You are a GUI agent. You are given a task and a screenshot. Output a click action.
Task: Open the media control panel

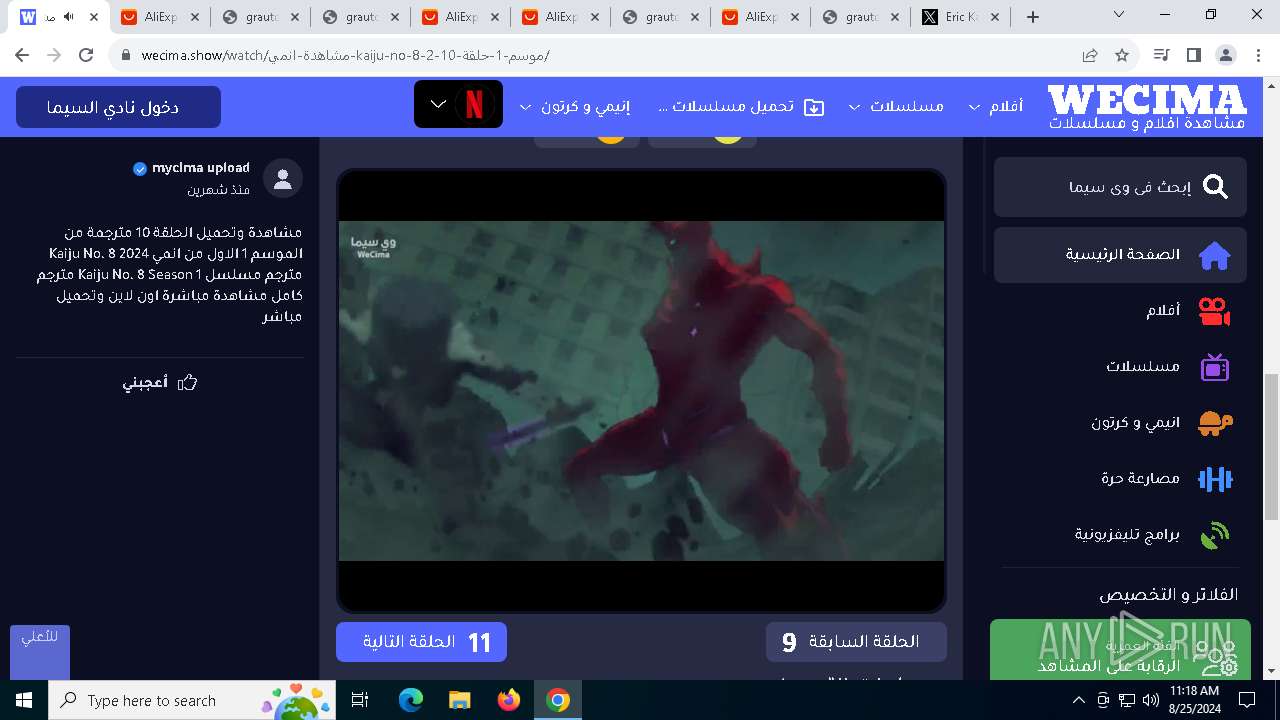(x=1161, y=55)
